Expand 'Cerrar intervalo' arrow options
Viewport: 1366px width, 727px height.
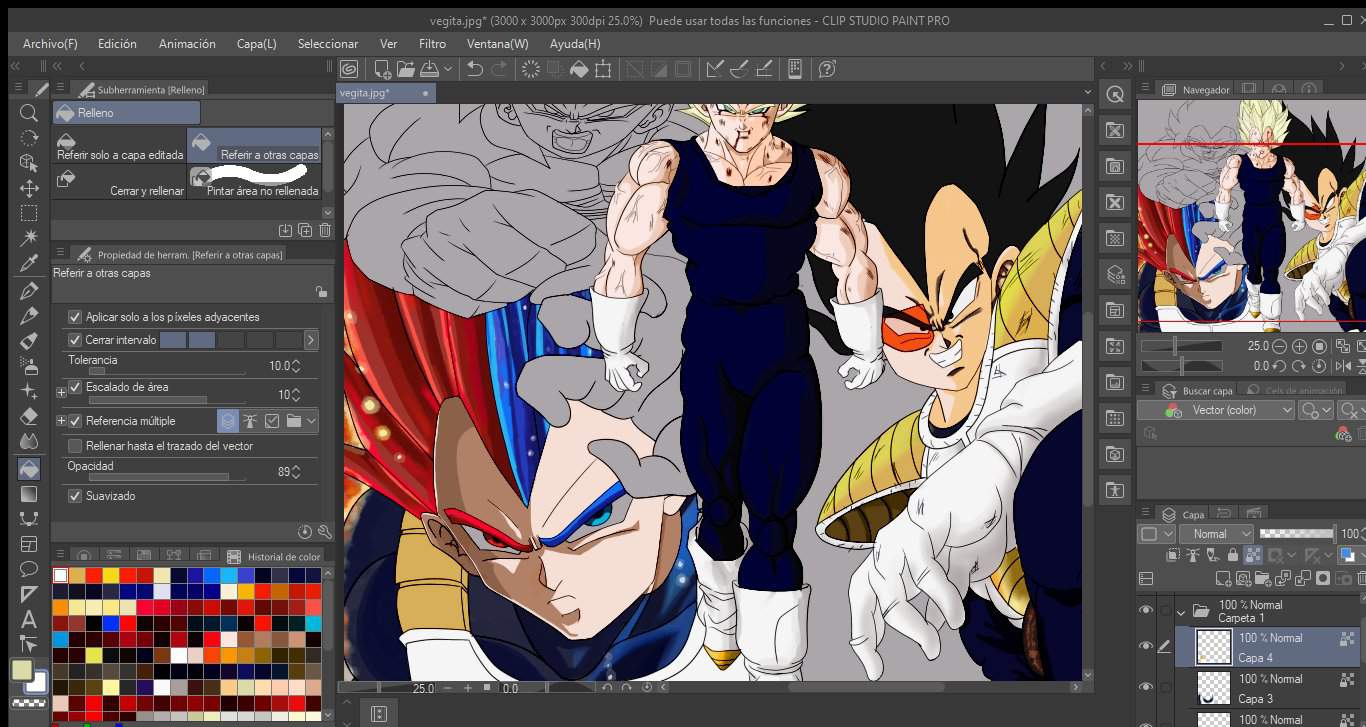click(x=311, y=340)
